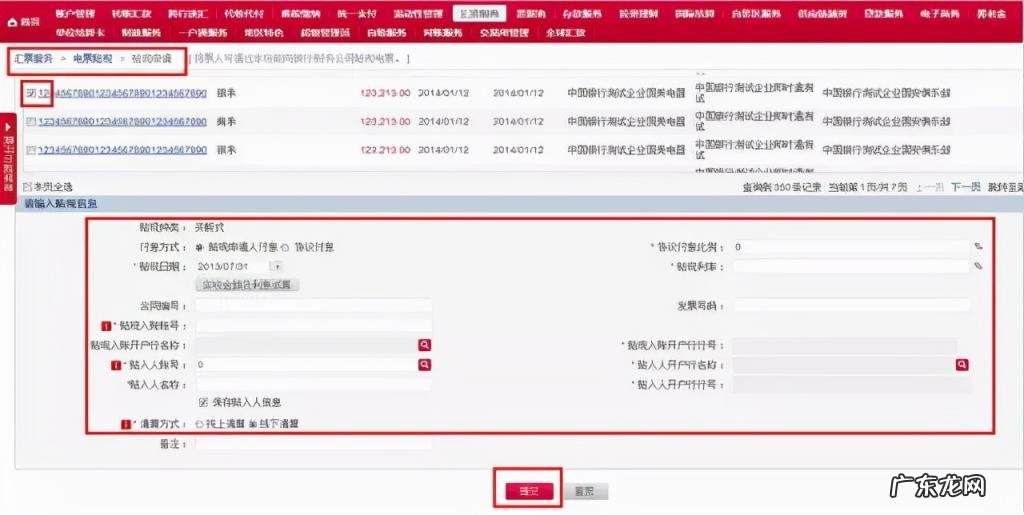Click the 买断式 discount type value
Screen dimensions: 1024x515
(x=210, y=228)
